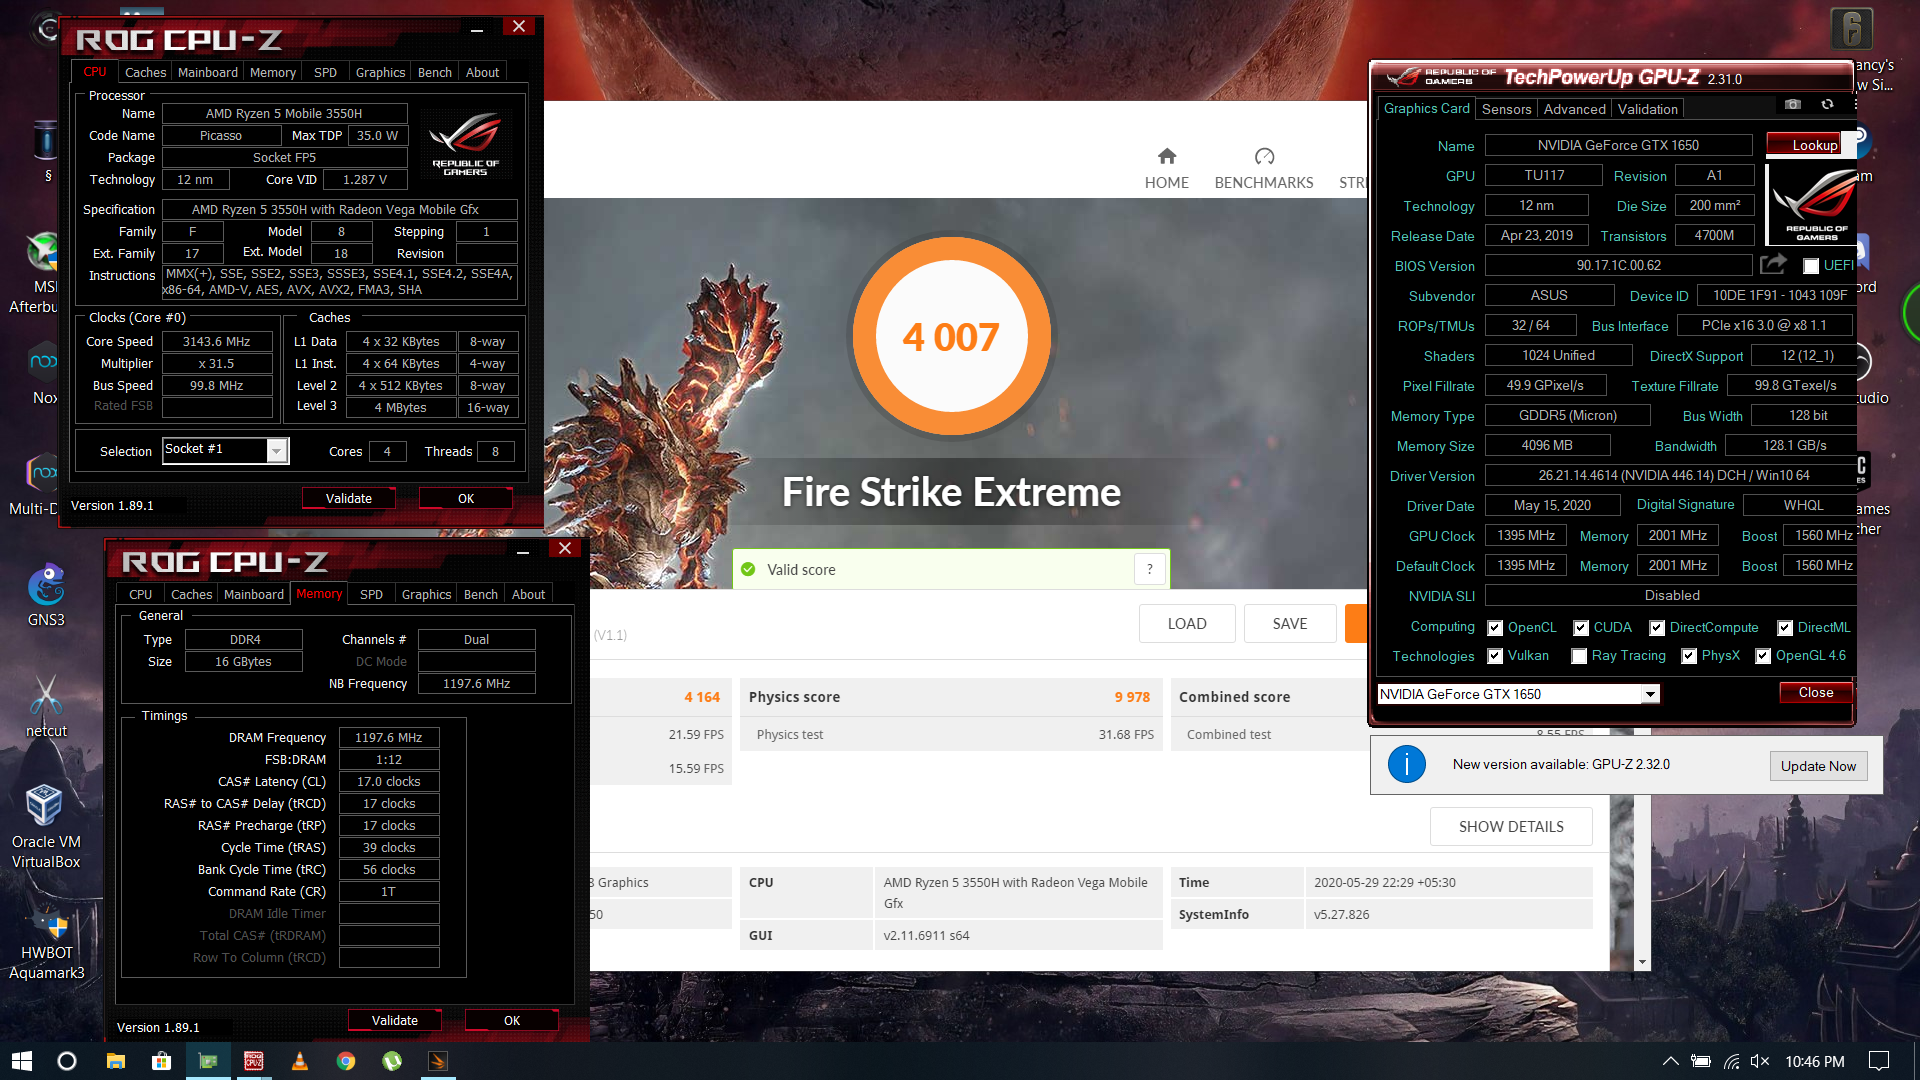
Task: Show hidden tray icons chevron
Action: pyautogui.click(x=1670, y=1061)
